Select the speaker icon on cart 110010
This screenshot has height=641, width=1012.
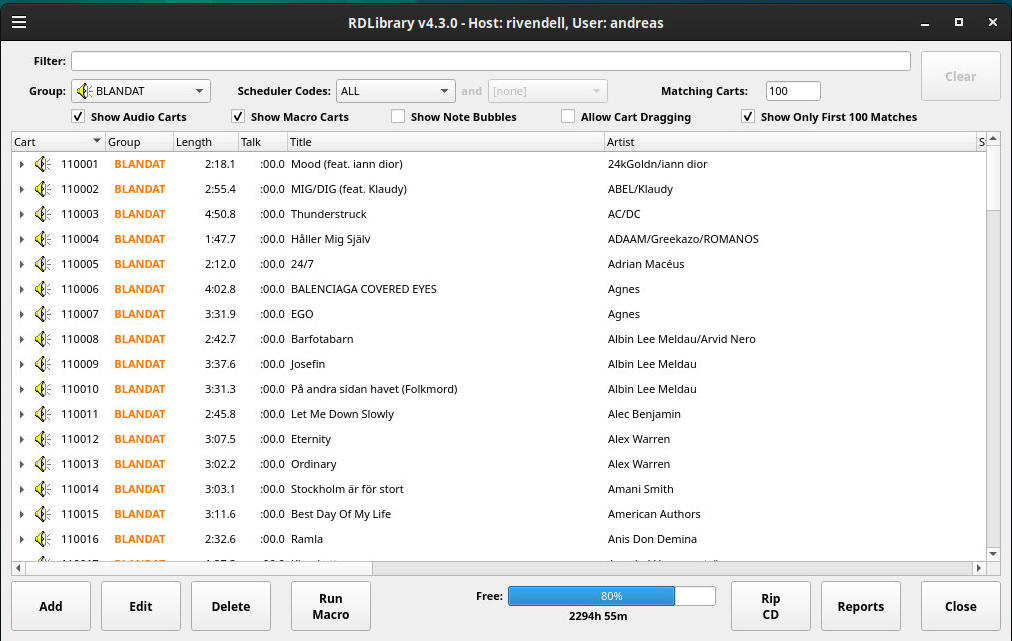(x=43, y=389)
